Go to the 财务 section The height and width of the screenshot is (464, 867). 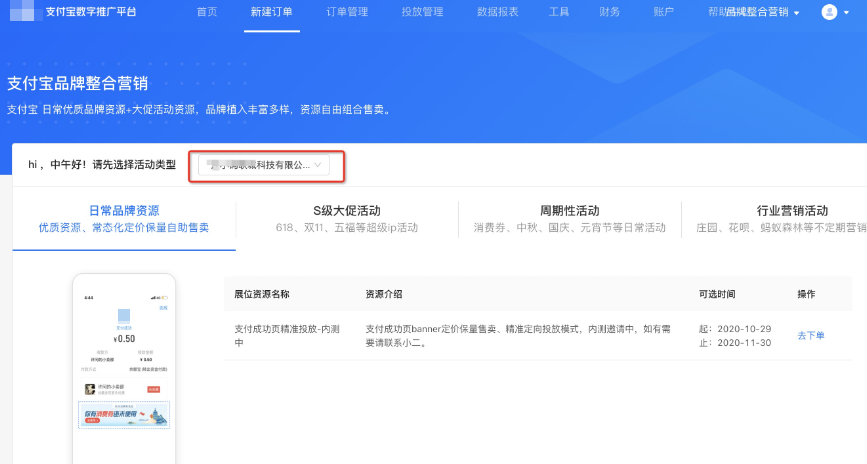pyautogui.click(x=609, y=12)
